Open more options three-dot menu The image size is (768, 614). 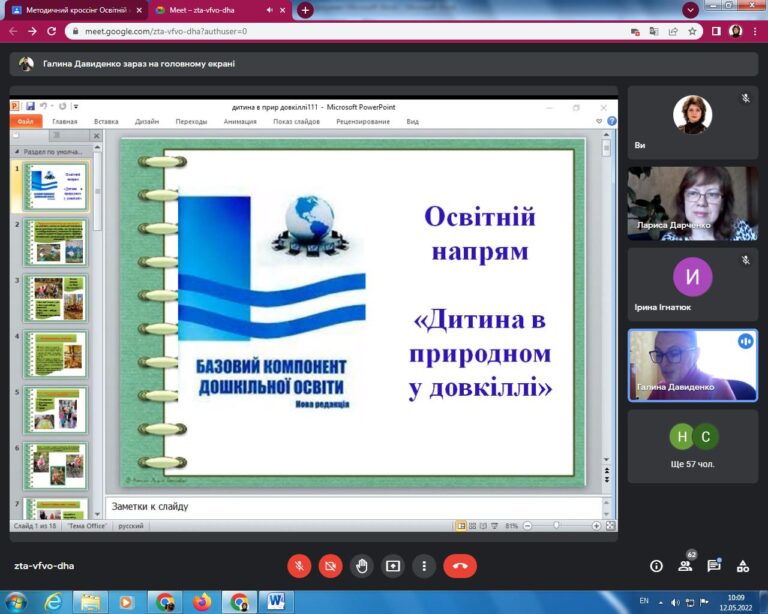coord(424,566)
